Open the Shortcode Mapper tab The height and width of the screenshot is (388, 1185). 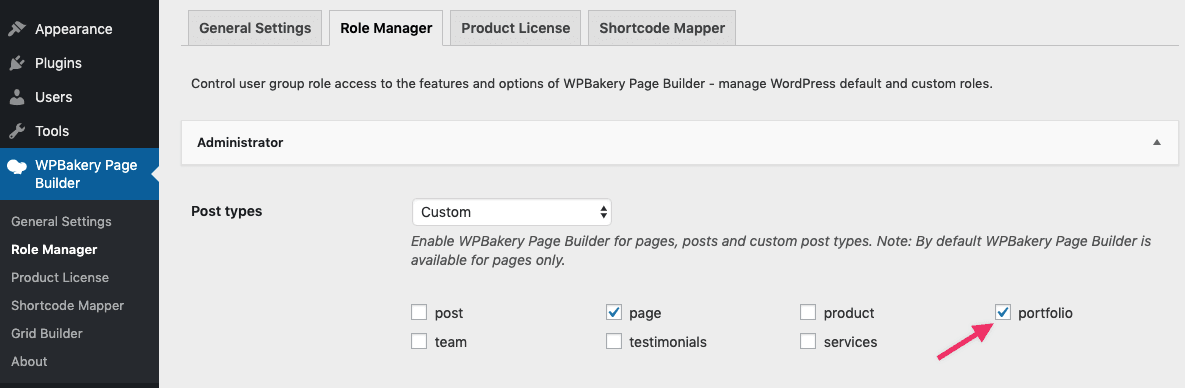pos(662,28)
